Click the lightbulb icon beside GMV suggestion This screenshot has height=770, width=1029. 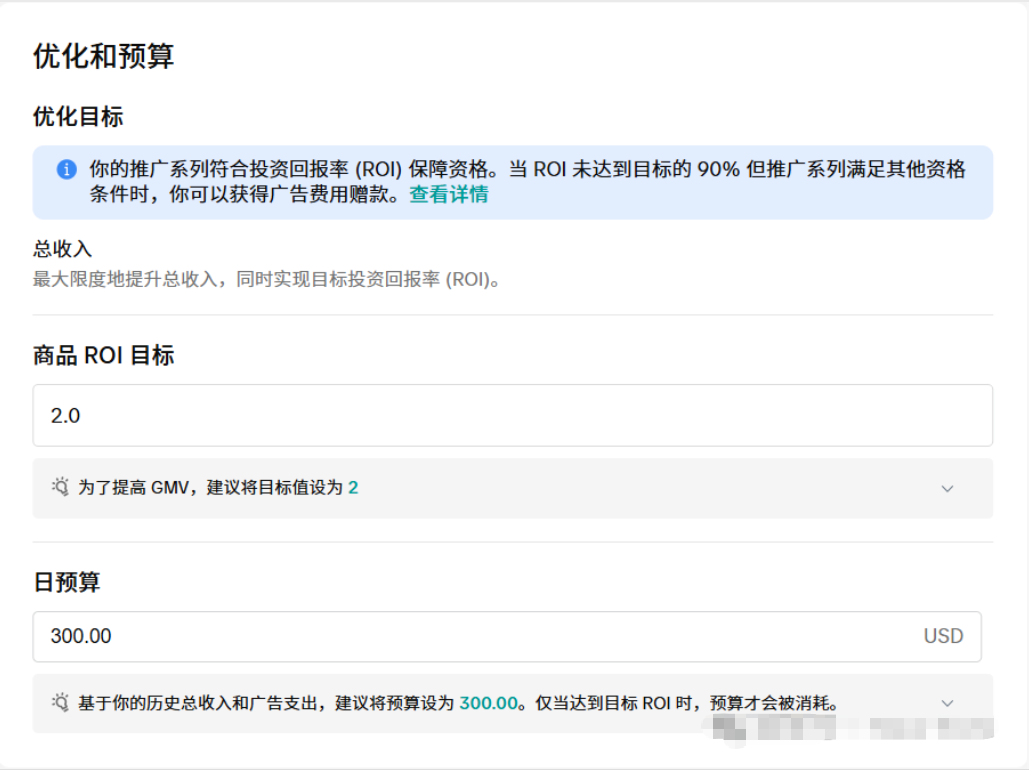[x=60, y=487]
